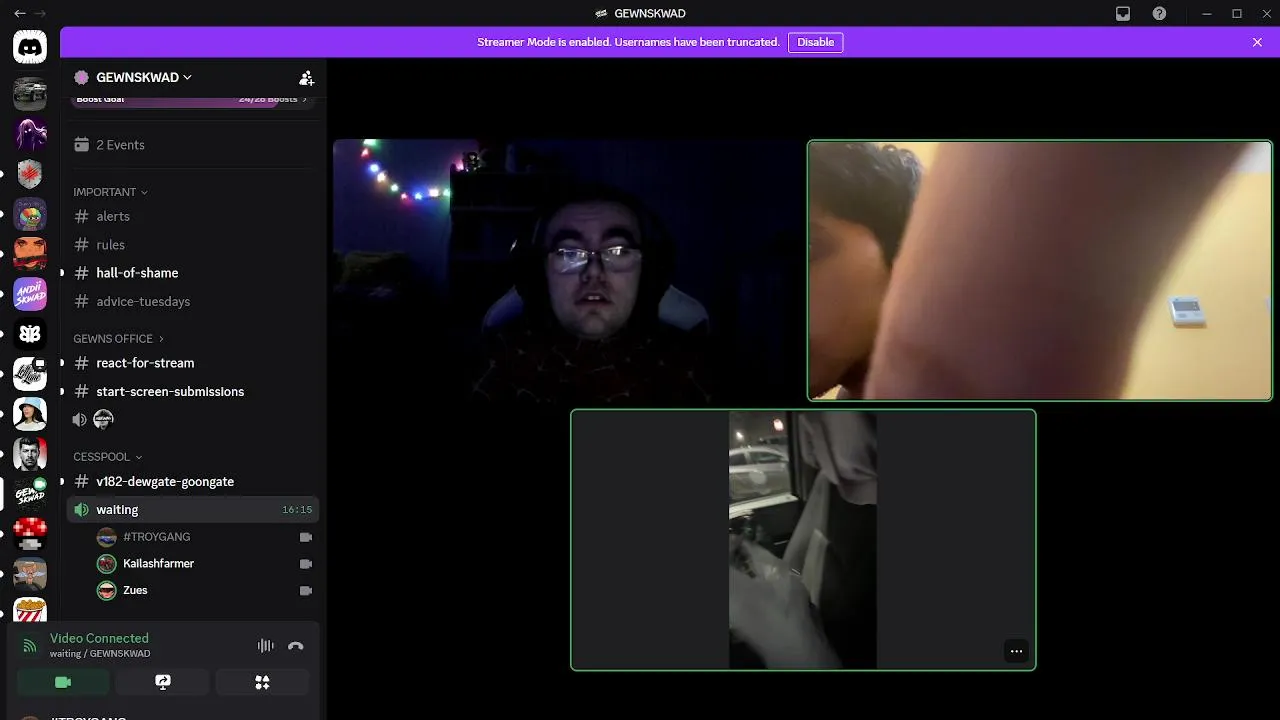This screenshot has height=720, width=1280.
Task: Collapse the IMPORTANT category
Action: (110, 192)
